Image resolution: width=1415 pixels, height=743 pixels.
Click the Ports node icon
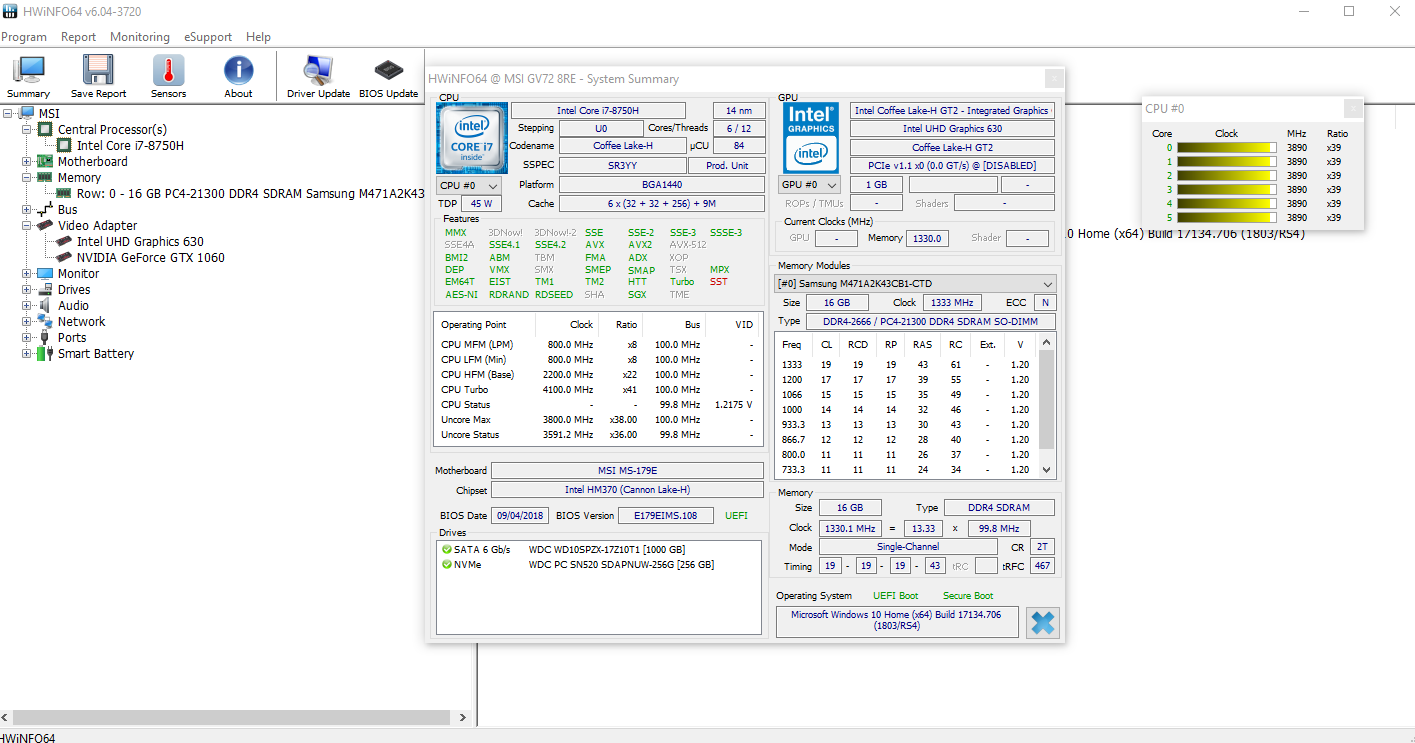(44, 337)
